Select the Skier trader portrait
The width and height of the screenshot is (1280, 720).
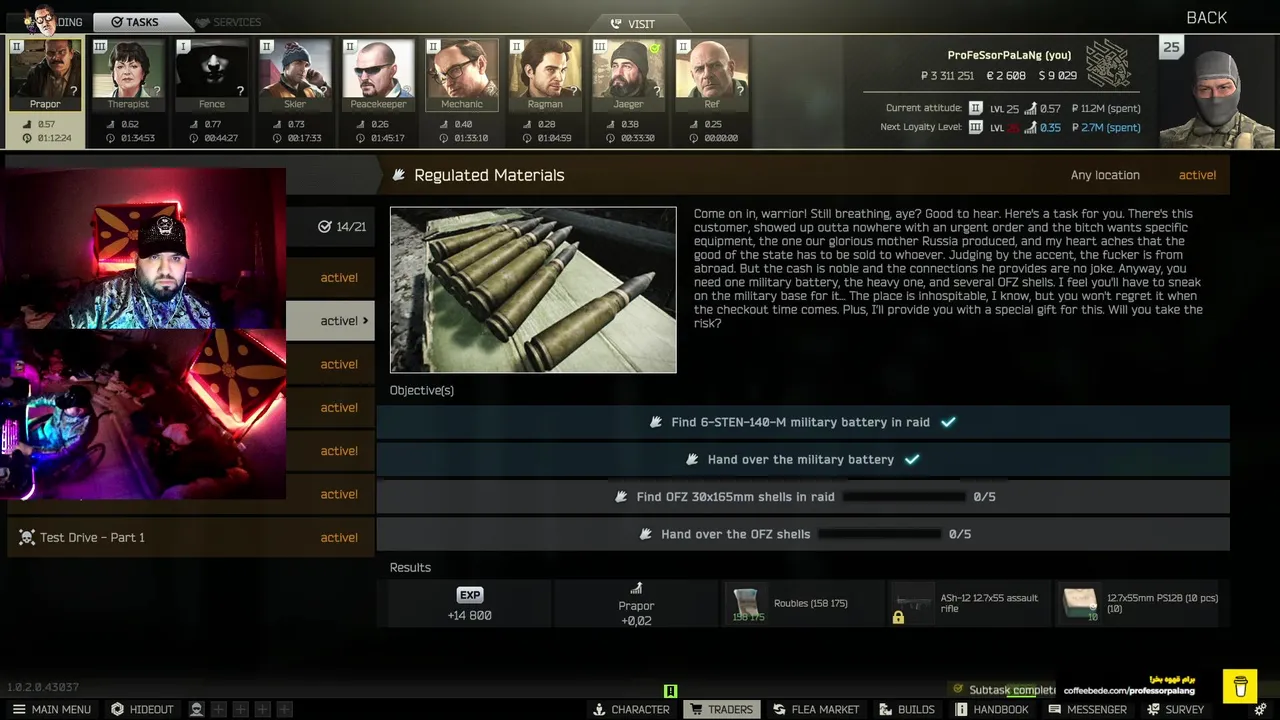pyautogui.click(x=295, y=75)
